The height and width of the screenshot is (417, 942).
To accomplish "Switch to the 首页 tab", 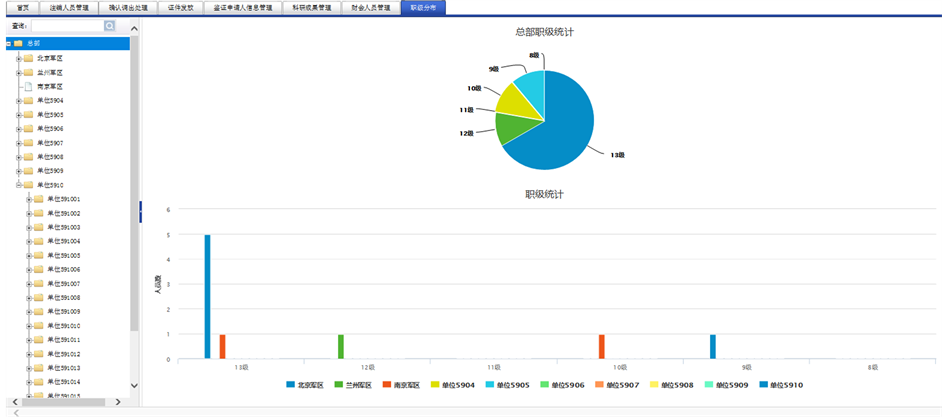I will [23, 7].
